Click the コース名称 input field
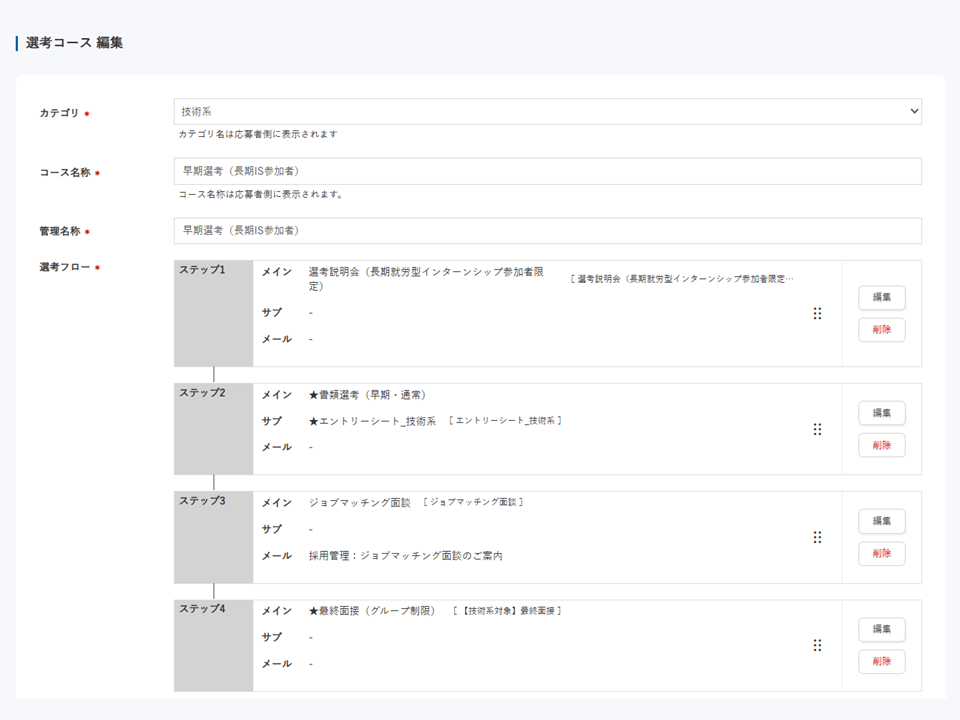960x720 pixels. click(547, 171)
